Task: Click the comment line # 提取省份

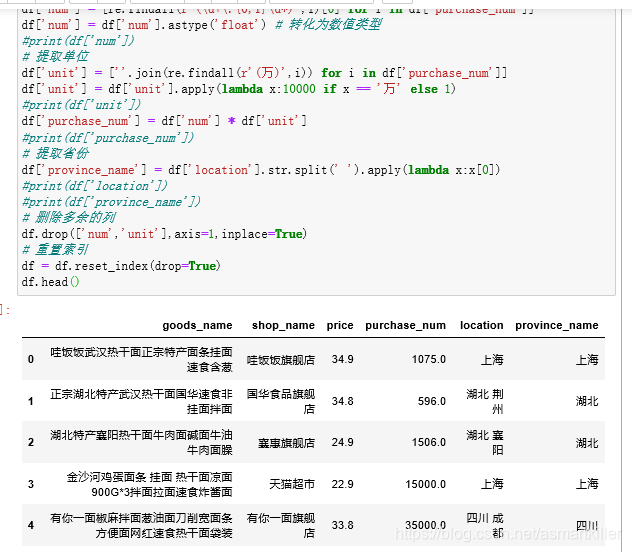Action: pos(56,153)
